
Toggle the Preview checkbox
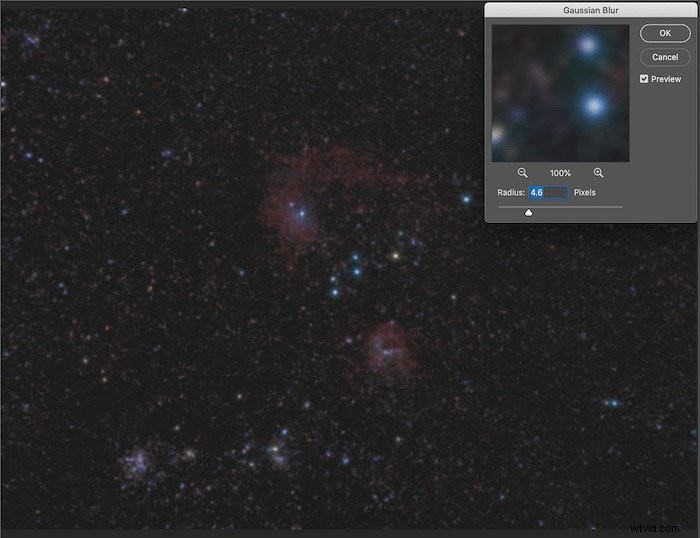tap(644, 79)
